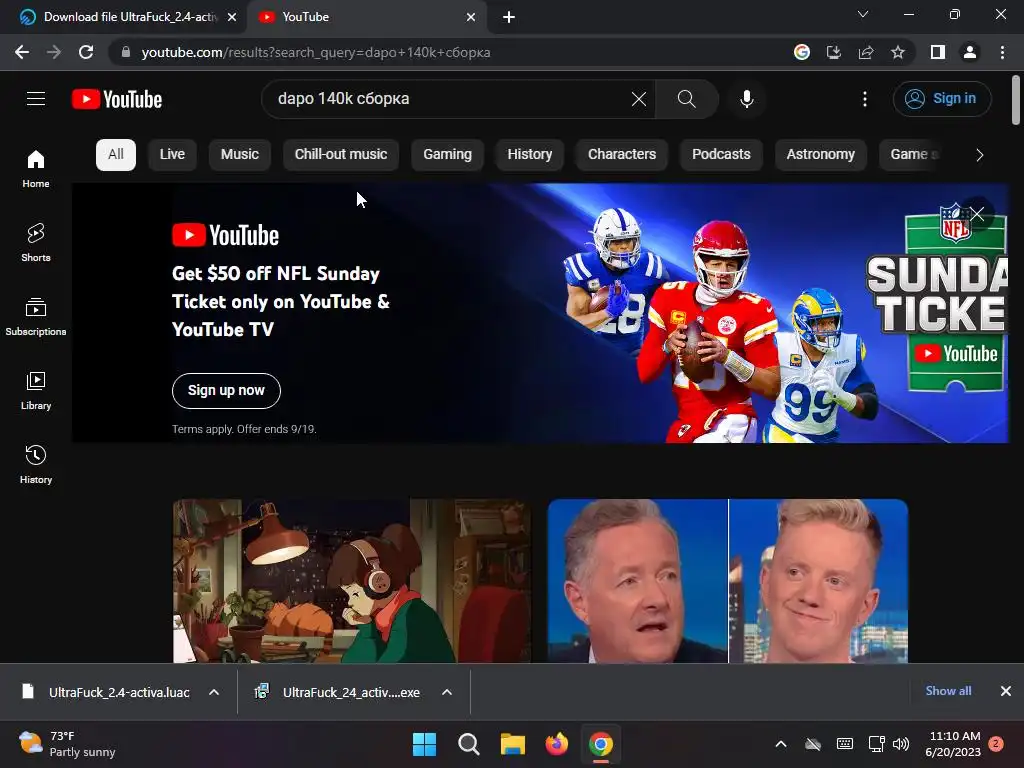1024x768 pixels.
Task: Select the Gaming filter chip
Action: click(x=447, y=155)
